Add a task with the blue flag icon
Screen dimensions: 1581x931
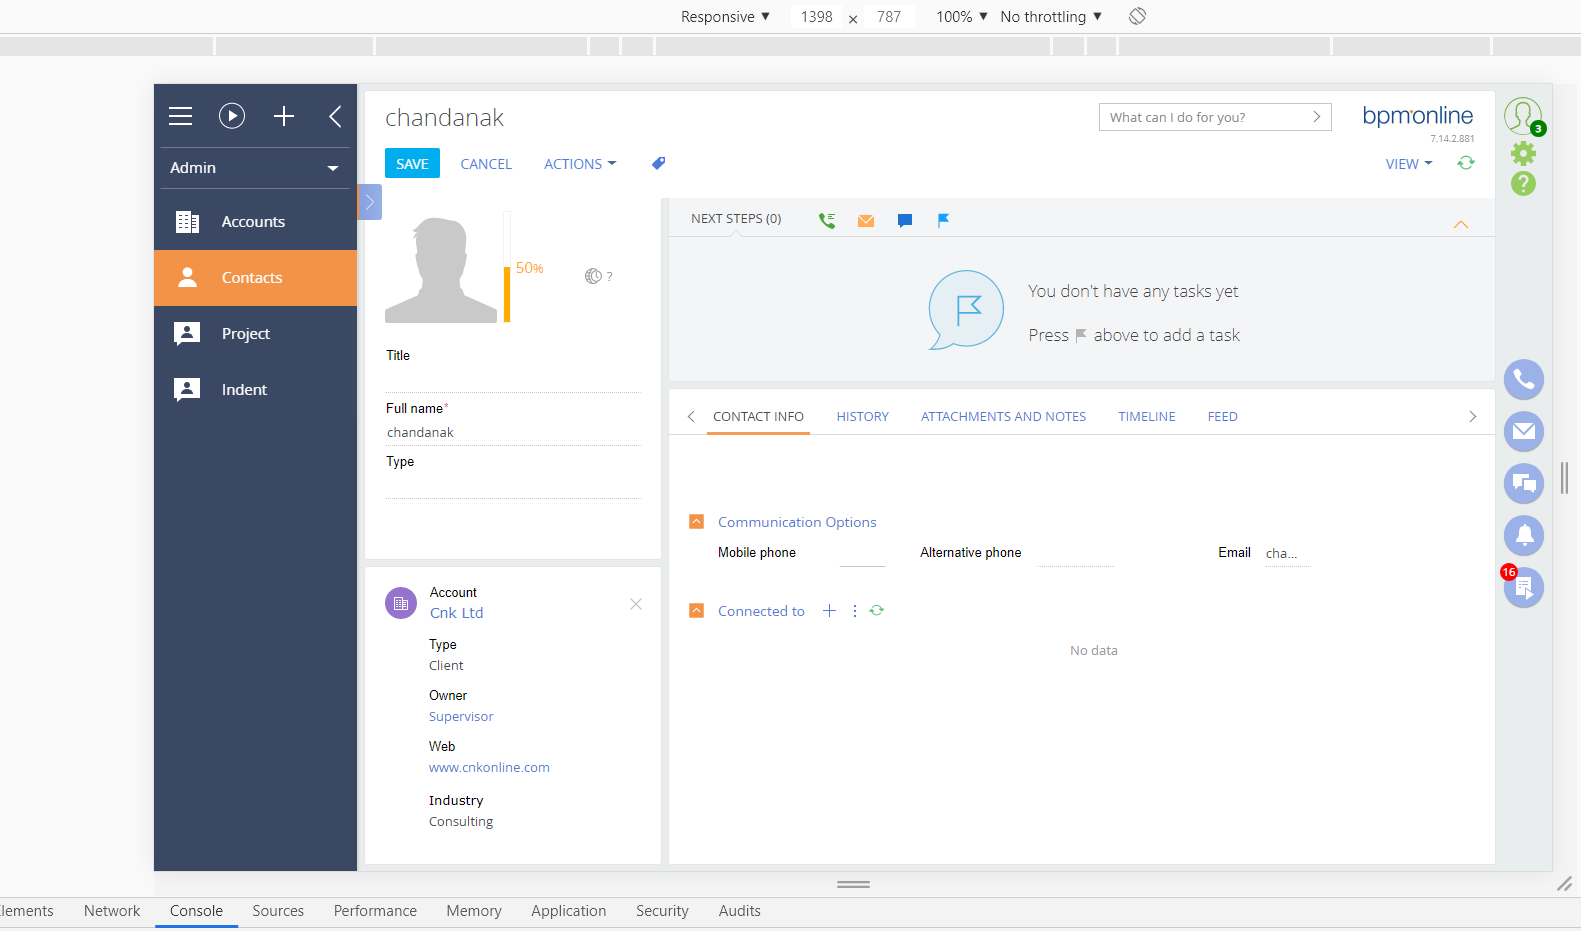coord(943,220)
